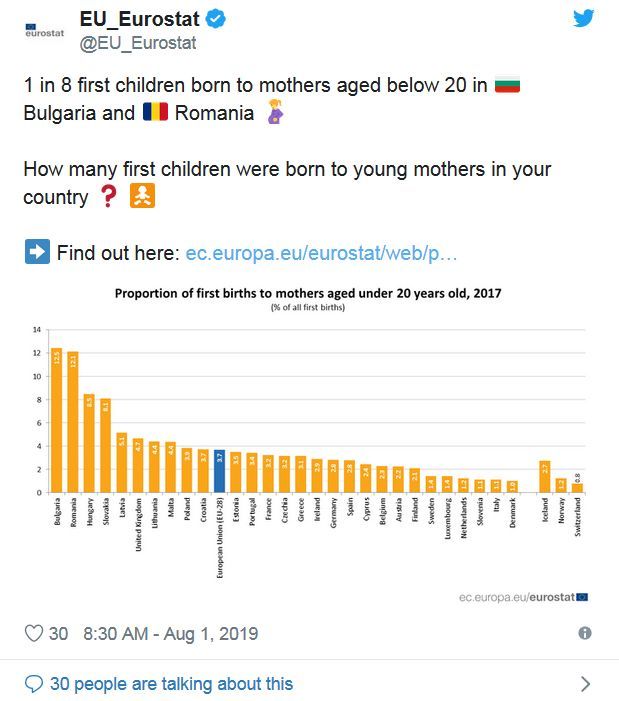Click the blue right-arrow emoji
619x701 pixels.
click(37, 252)
